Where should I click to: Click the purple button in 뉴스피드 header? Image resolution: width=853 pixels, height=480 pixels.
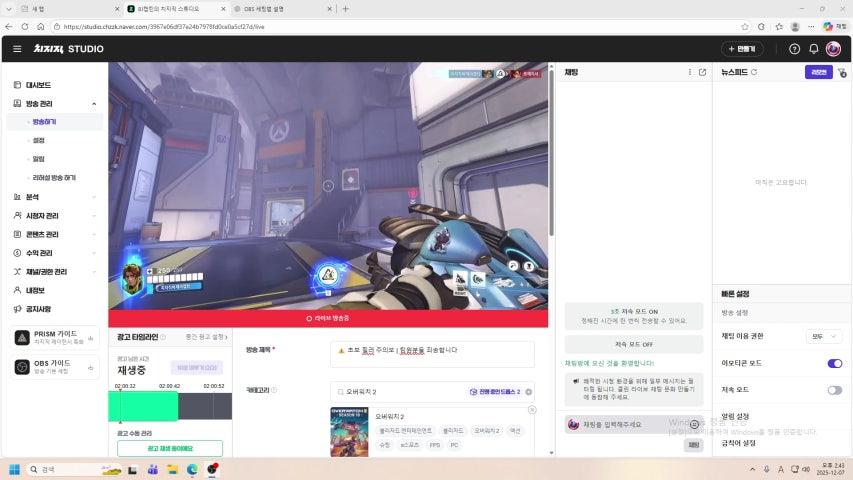click(x=818, y=72)
